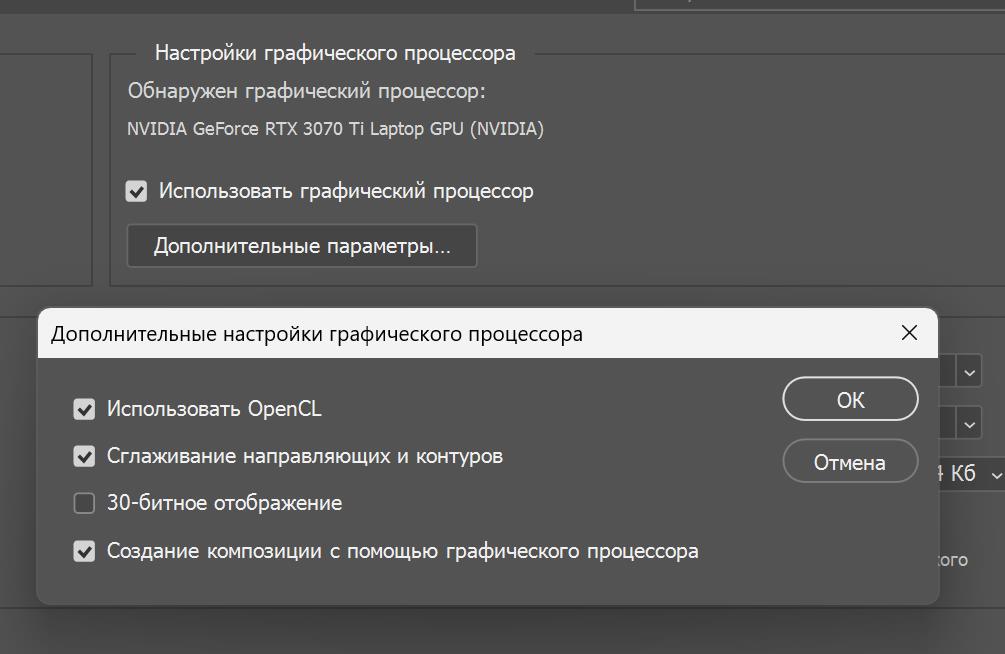Screen dimensions: 1005x654
Task: Expand the second dropdown chevron
Action: pyautogui.click(x=967, y=423)
